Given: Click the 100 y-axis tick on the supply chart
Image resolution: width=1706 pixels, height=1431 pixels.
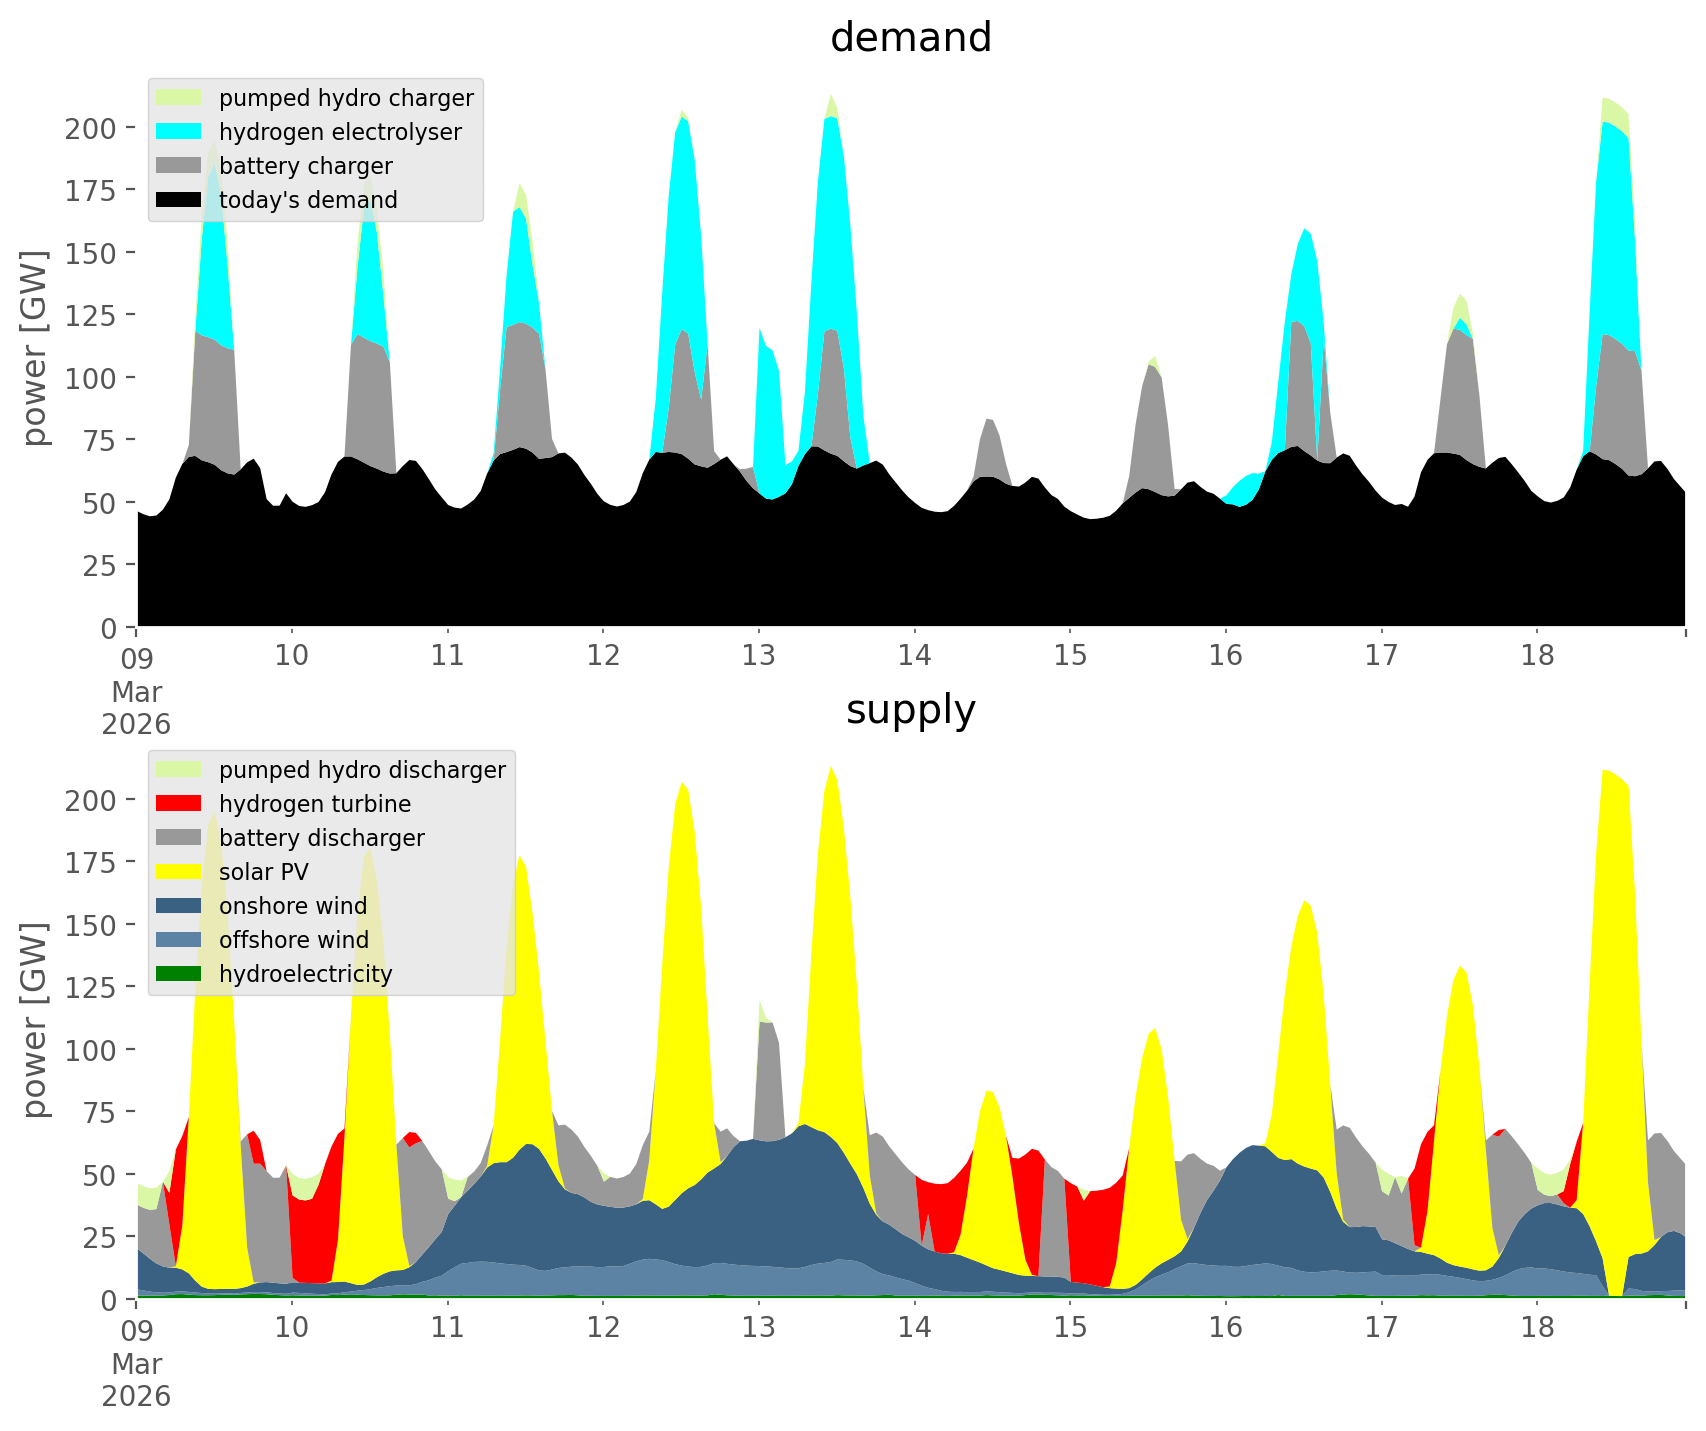Looking at the screenshot, I should [90, 1050].
